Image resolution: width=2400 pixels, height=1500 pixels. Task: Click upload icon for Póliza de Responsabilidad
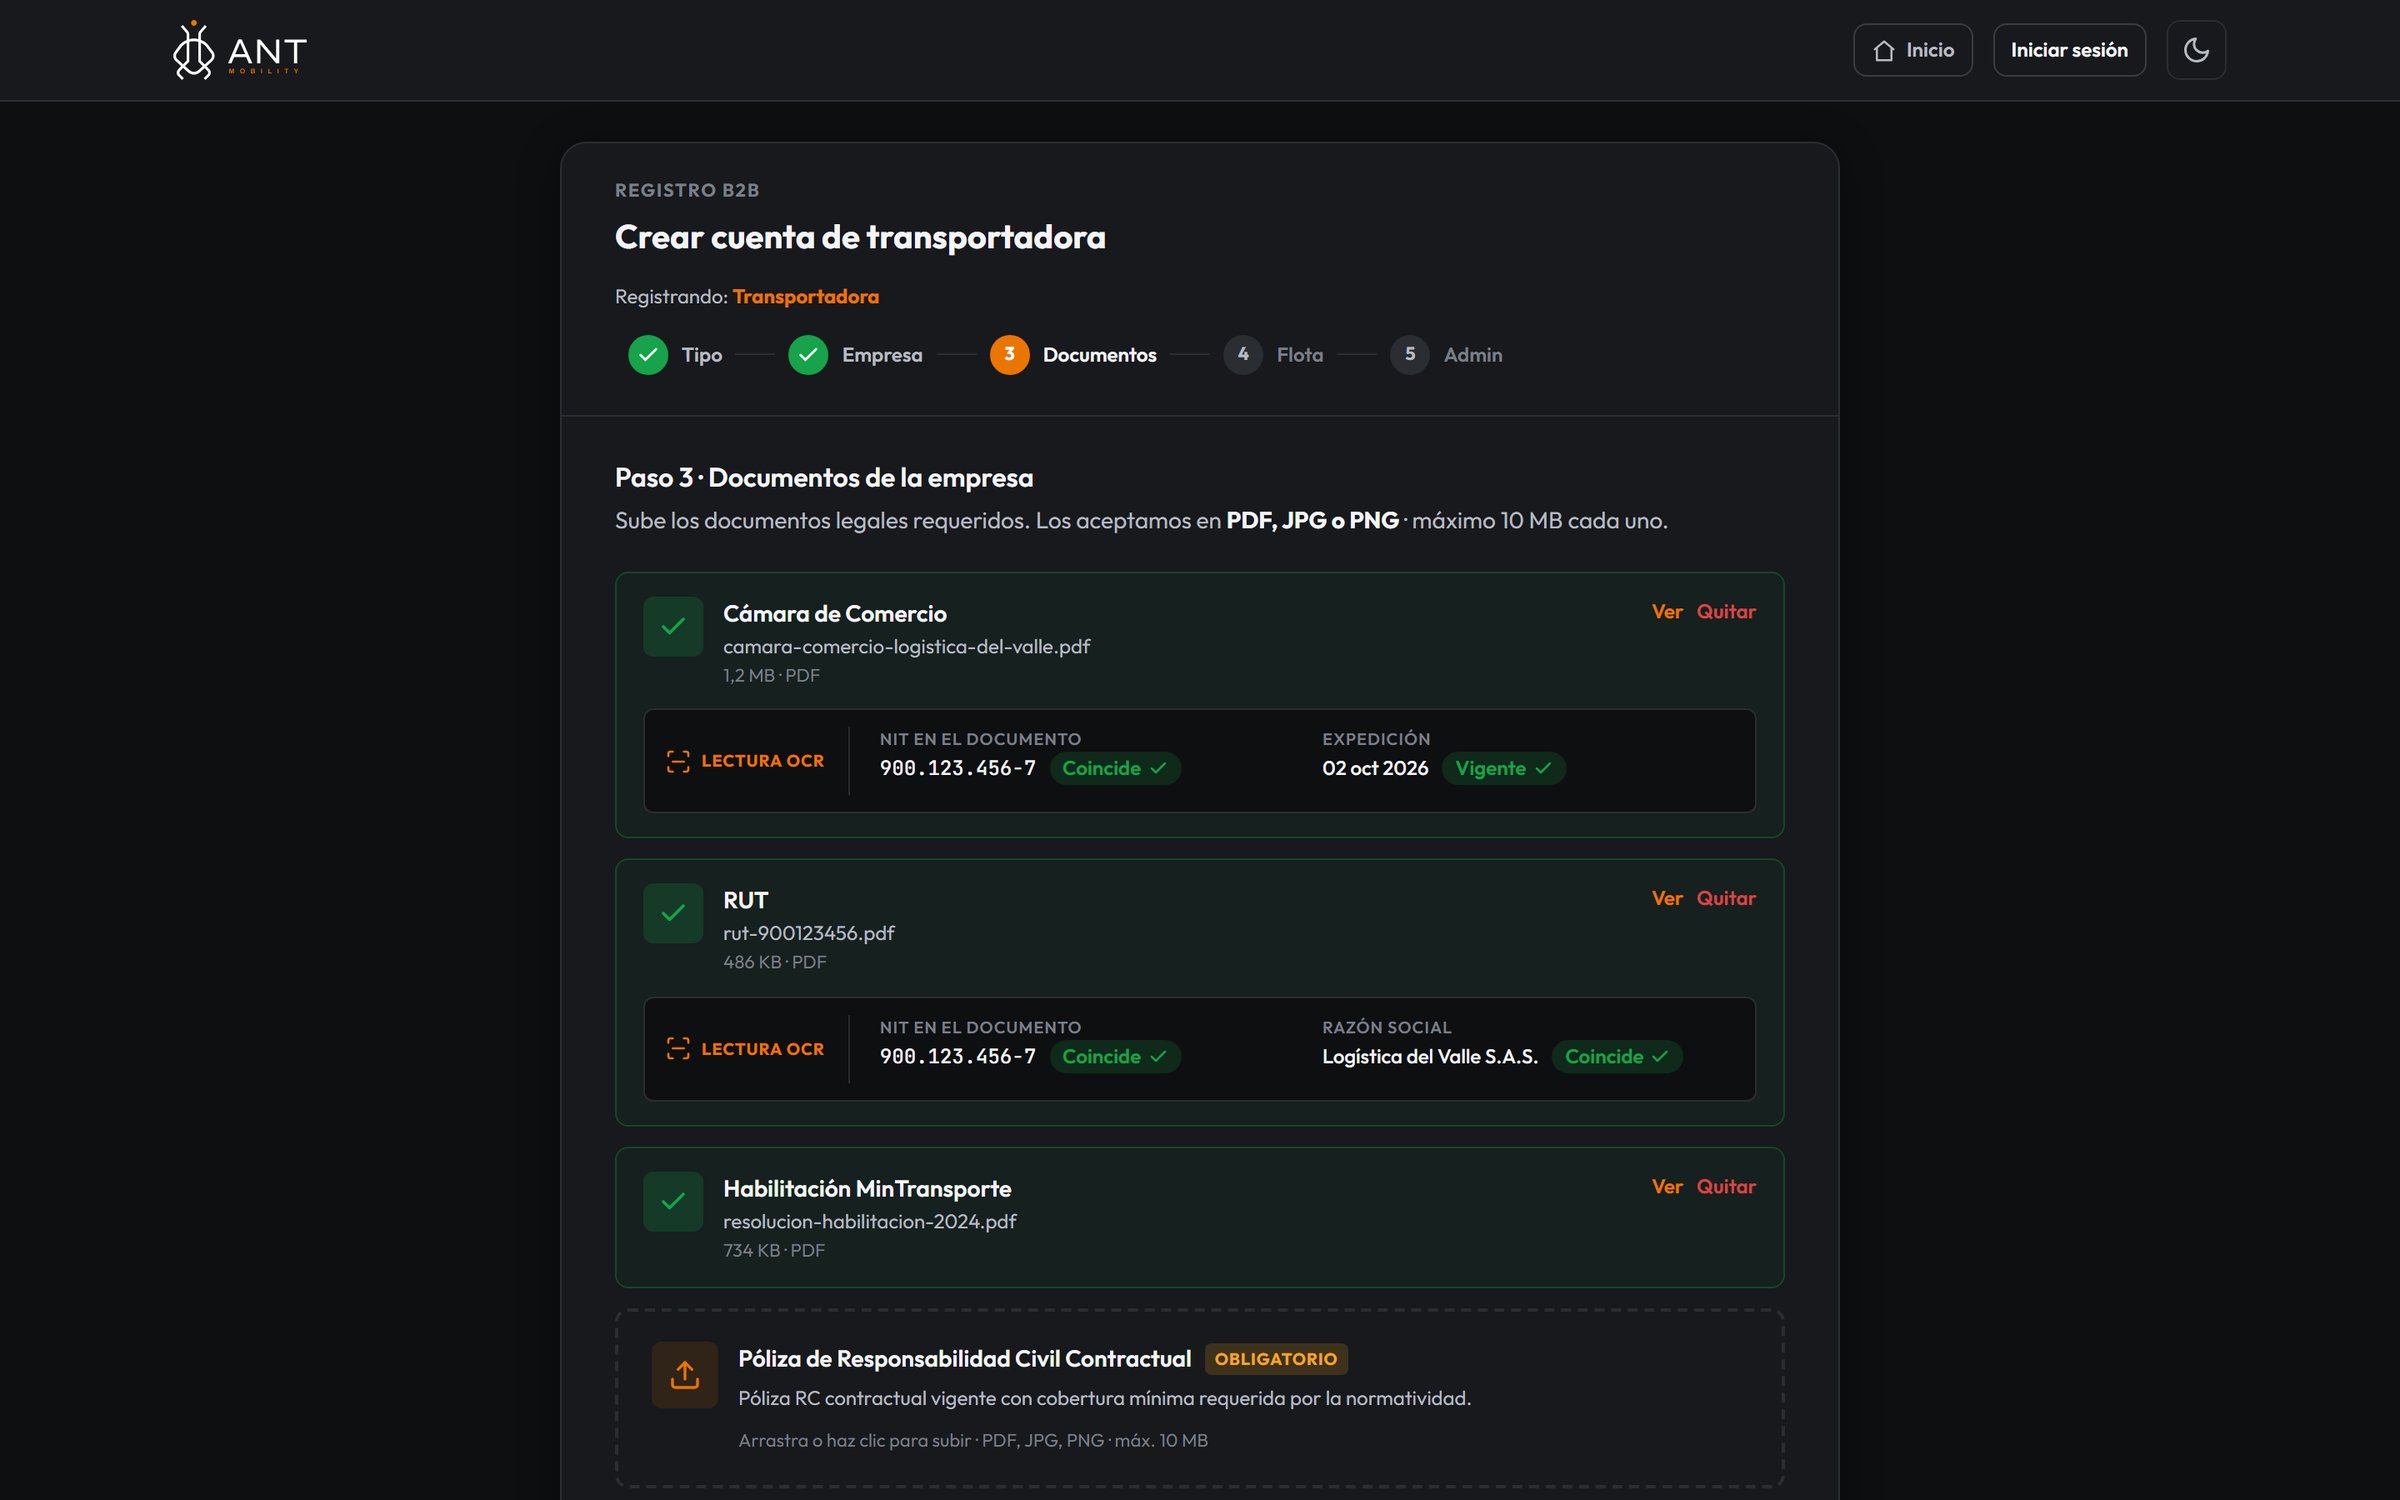(685, 1375)
